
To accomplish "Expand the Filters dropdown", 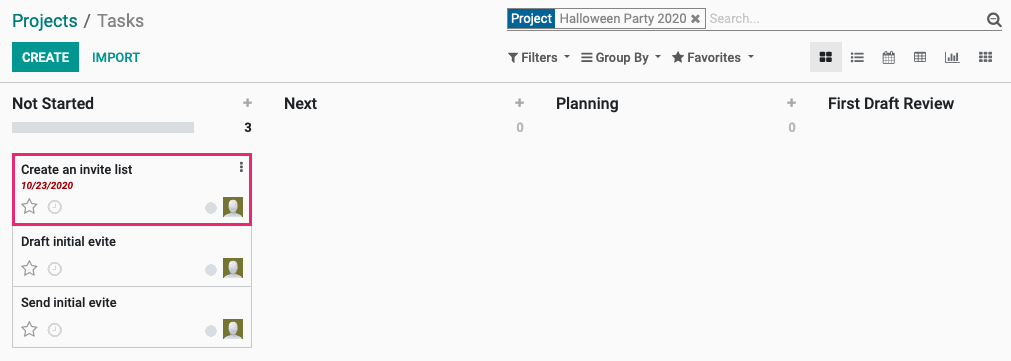I will click(539, 57).
